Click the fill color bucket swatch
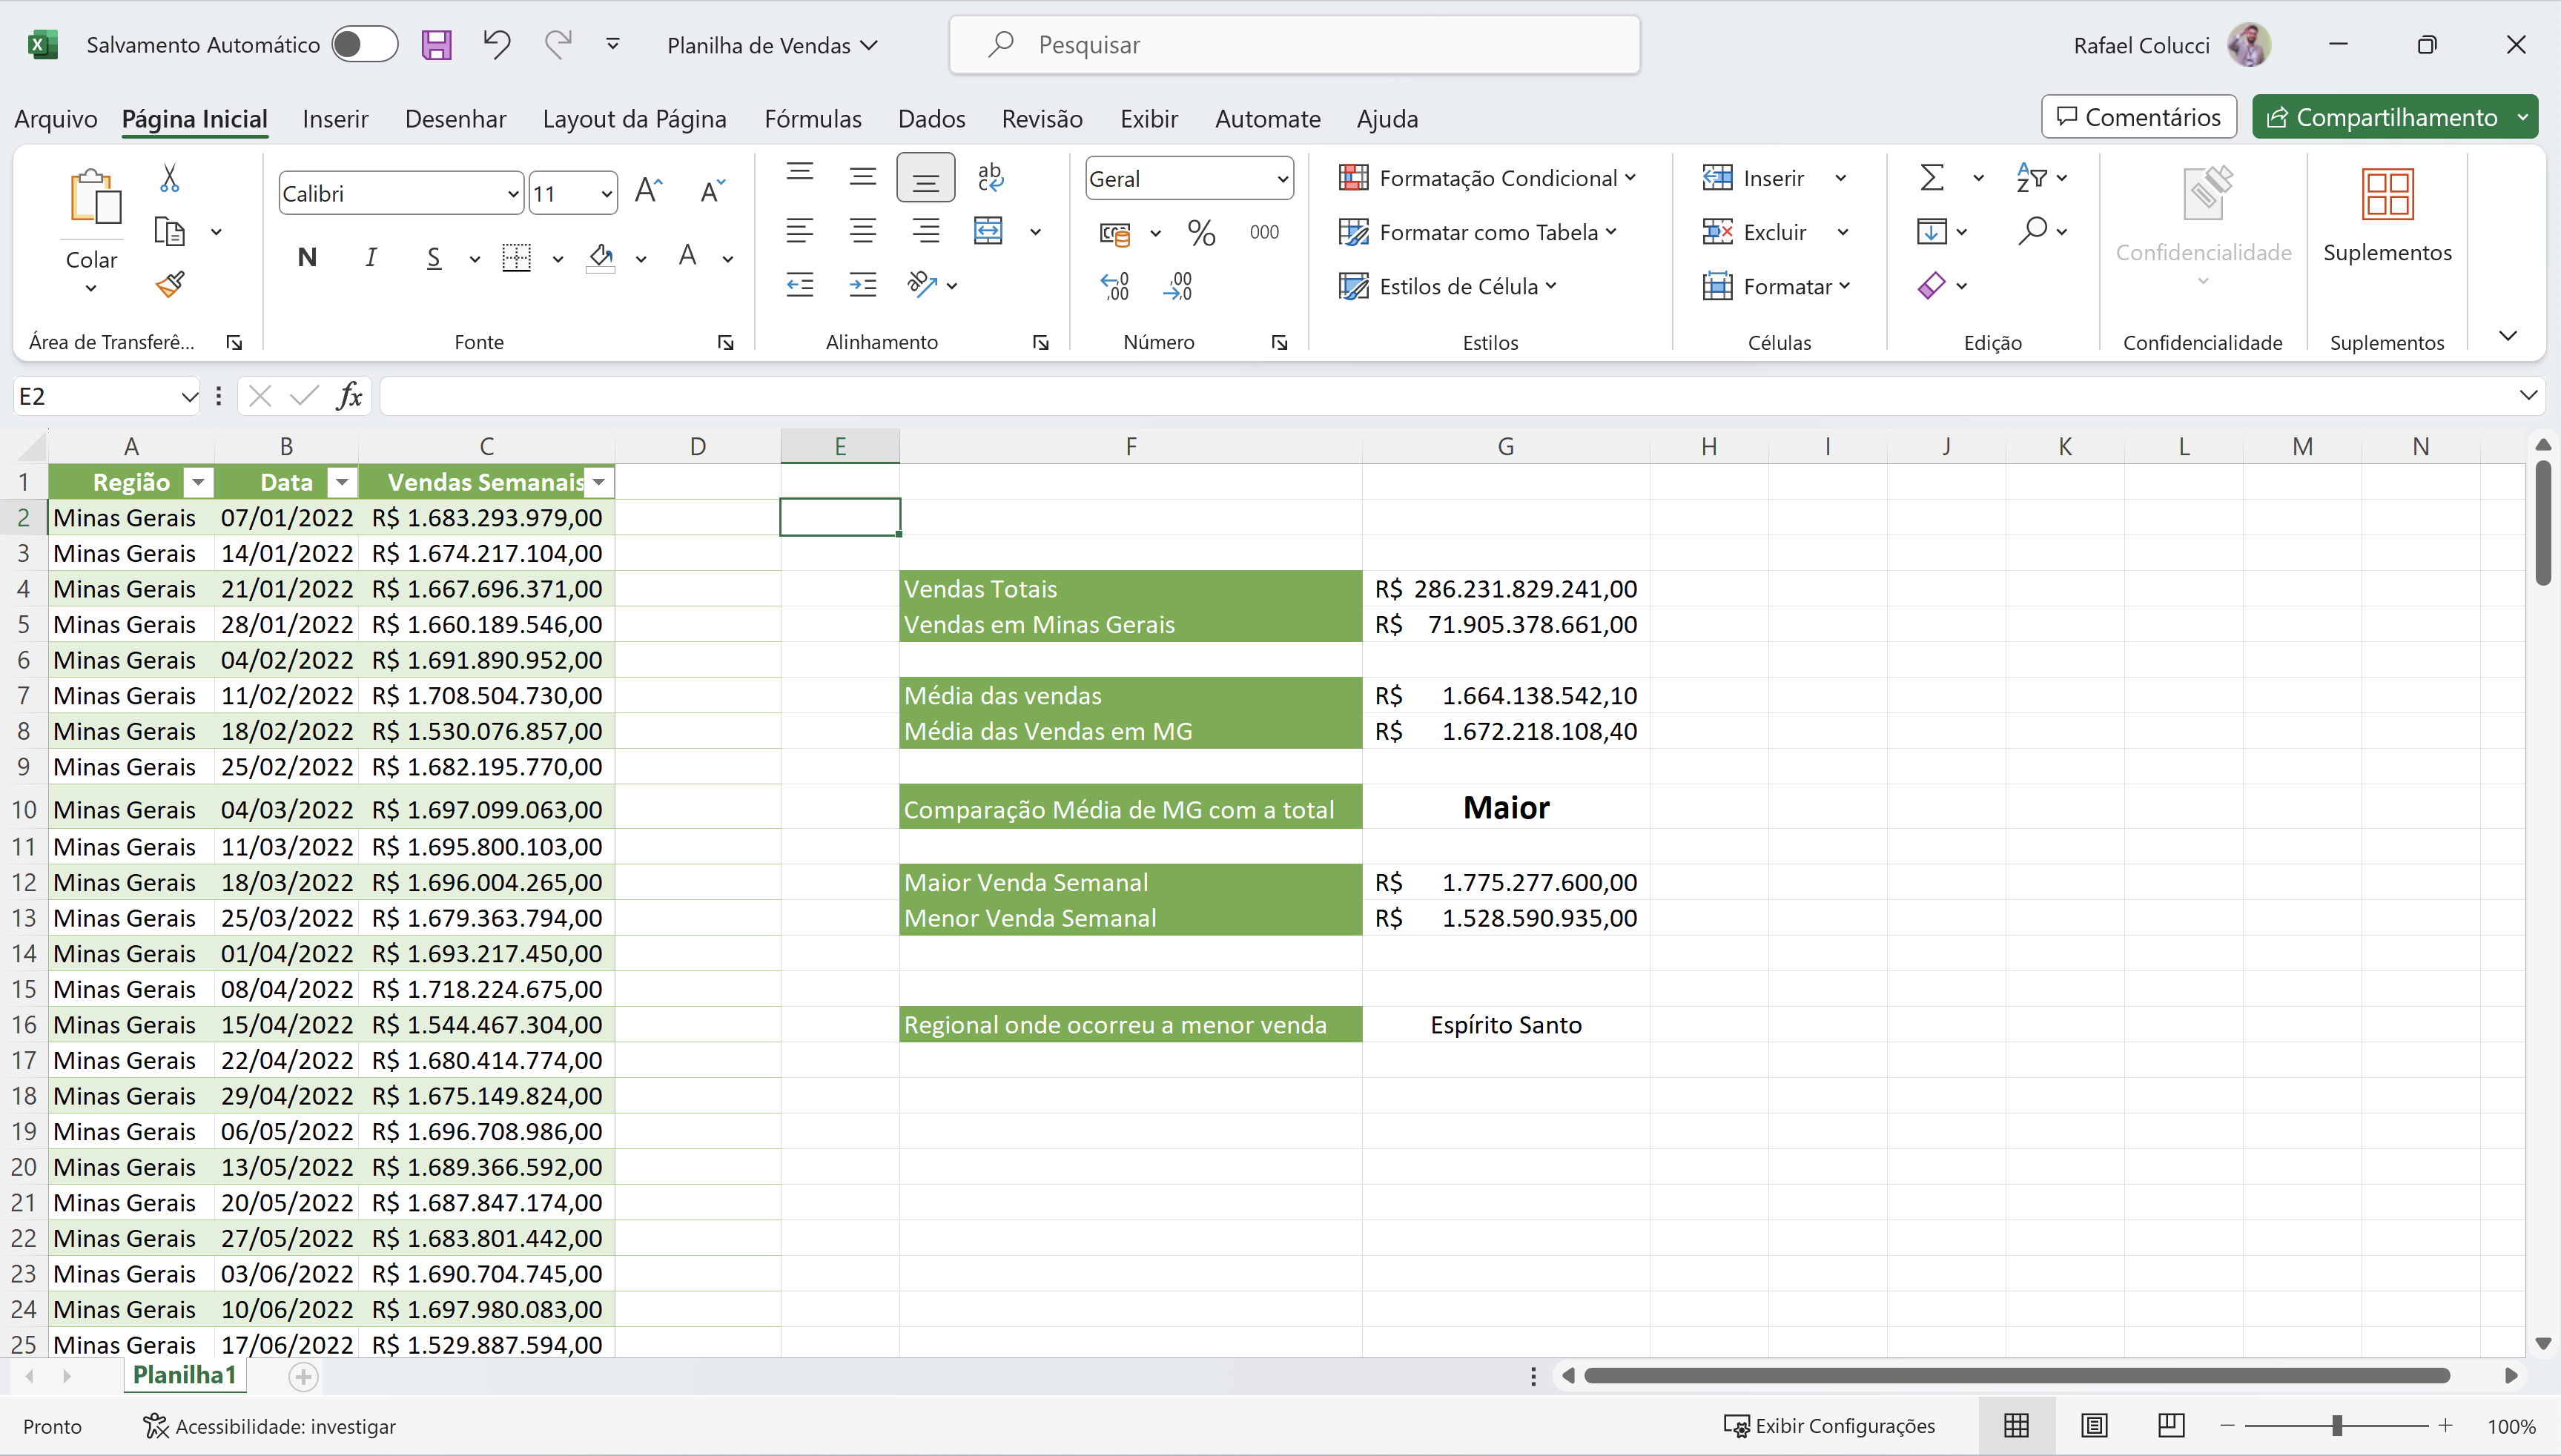The height and width of the screenshot is (1456, 2561). pos(601,258)
